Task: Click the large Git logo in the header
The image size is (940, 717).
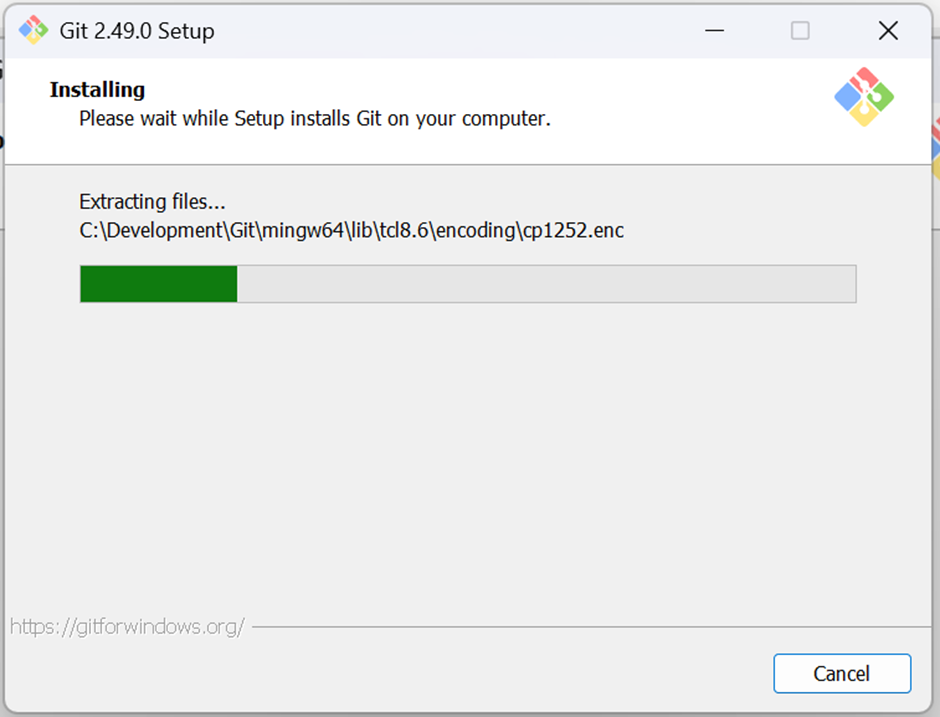Action: [x=864, y=97]
